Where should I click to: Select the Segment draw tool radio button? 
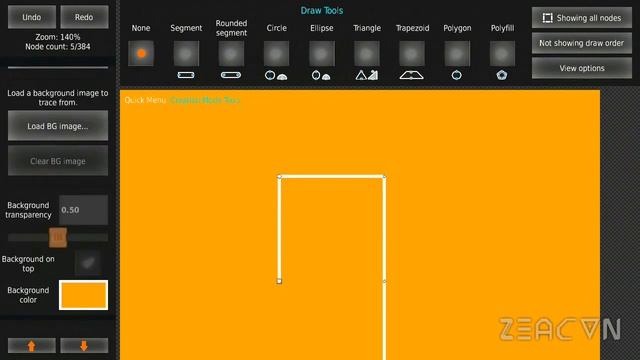tap(186, 53)
